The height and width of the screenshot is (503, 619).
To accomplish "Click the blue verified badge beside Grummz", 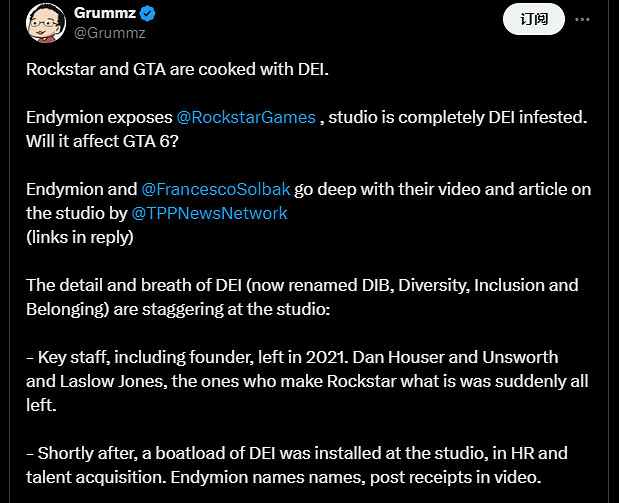I will point(147,14).
